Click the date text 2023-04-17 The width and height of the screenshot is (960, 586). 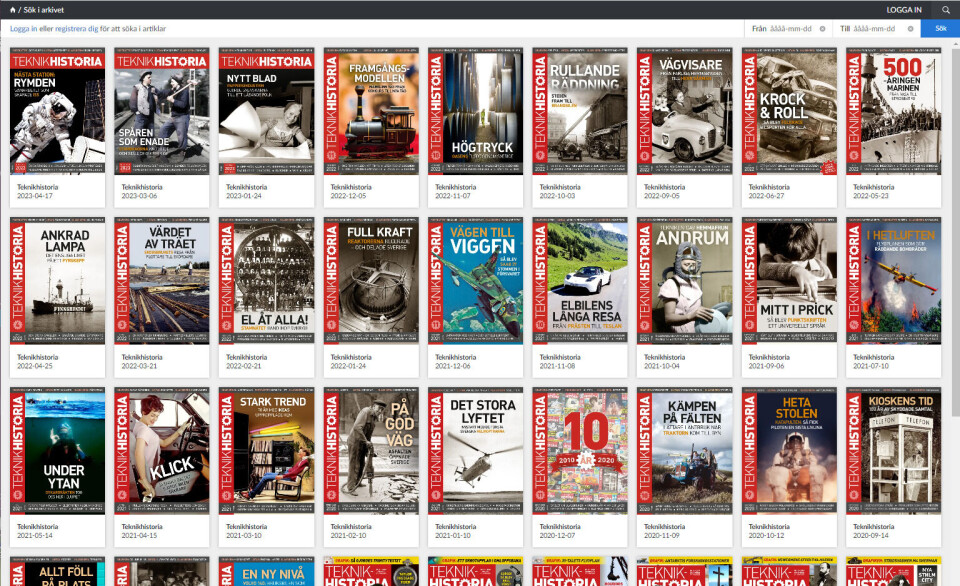[35, 196]
